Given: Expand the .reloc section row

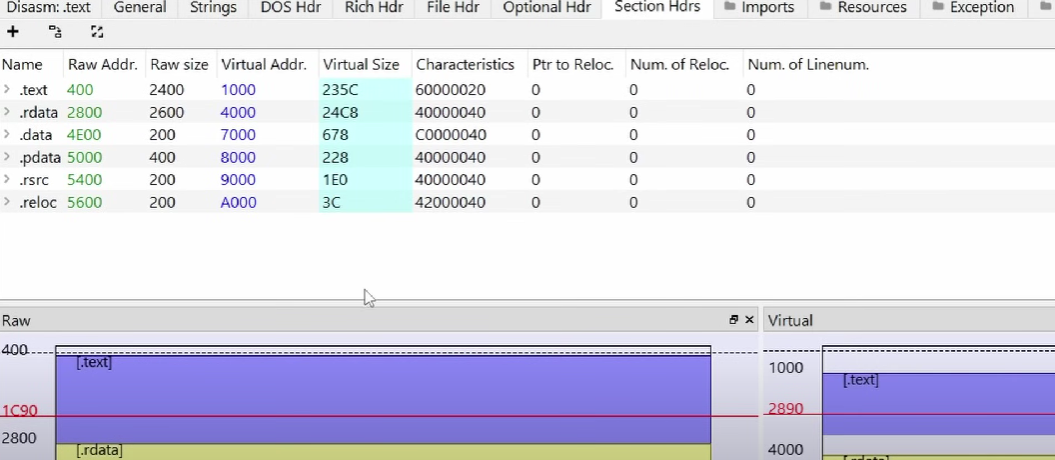Looking at the screenshot, I should (x=8, y=203).
